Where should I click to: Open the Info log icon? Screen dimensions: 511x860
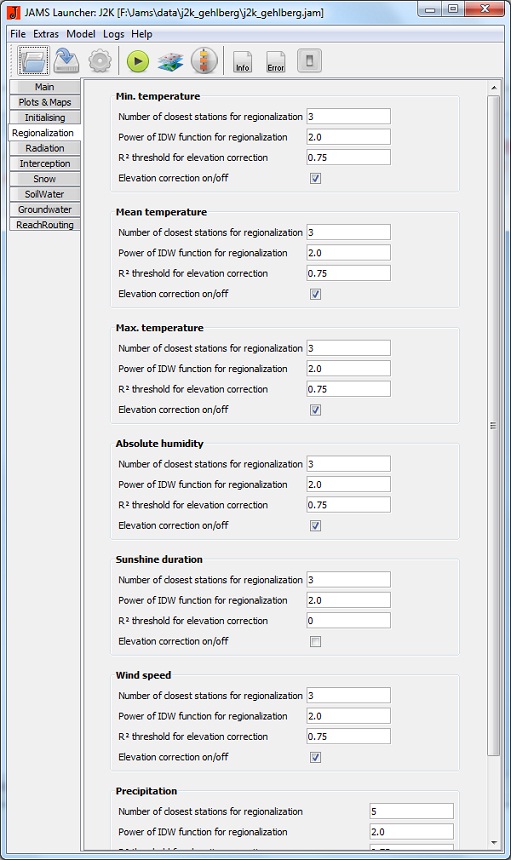(242, 61)
